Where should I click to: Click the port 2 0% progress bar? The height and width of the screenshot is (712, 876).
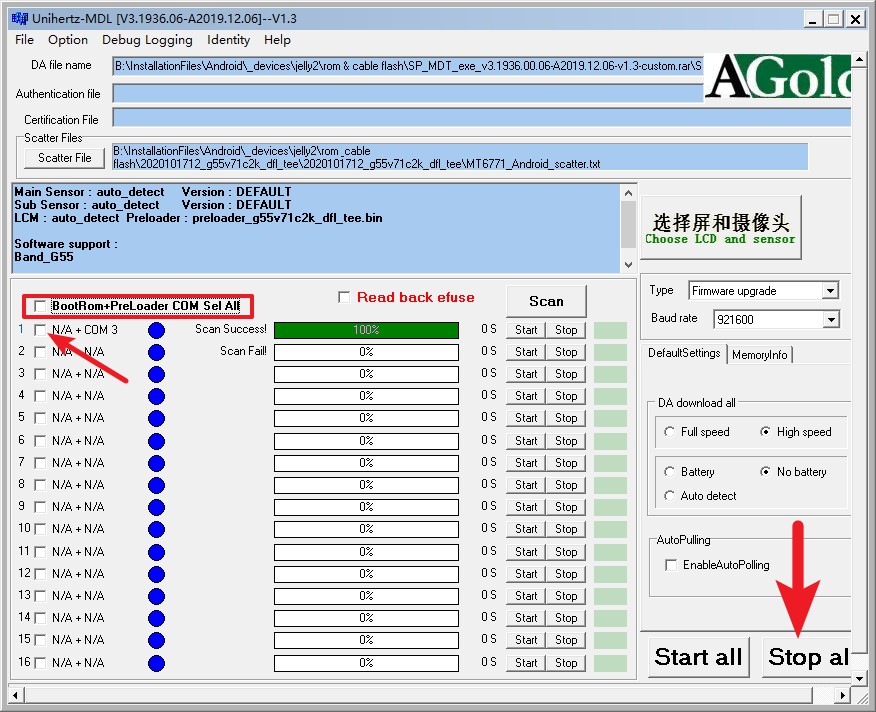point(366,352)
